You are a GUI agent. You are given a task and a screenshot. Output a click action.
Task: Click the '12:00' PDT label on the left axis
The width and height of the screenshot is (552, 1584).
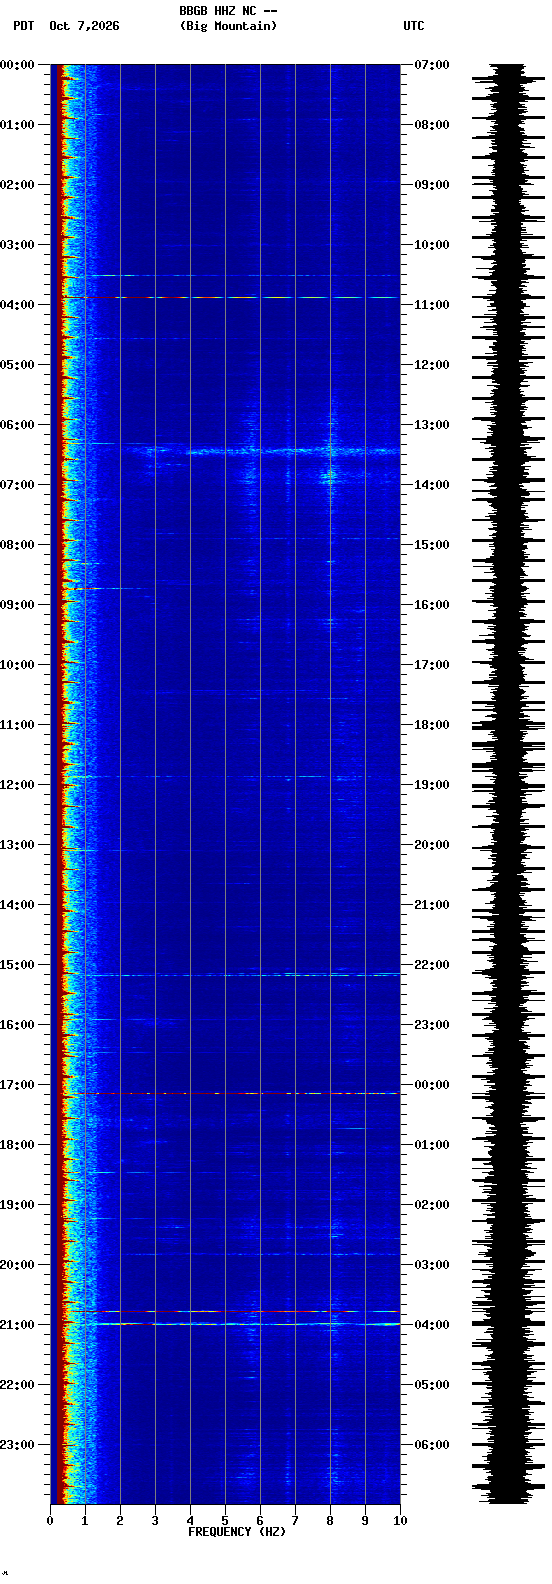point(17,785)
